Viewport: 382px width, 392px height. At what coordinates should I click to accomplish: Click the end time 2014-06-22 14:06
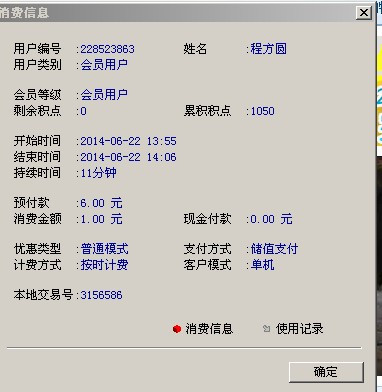click(128, 157)
